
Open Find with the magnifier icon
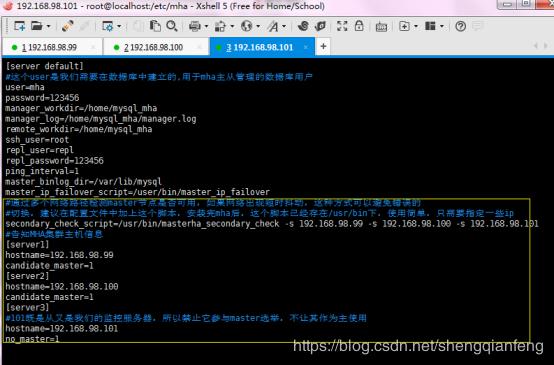[172, 26]
